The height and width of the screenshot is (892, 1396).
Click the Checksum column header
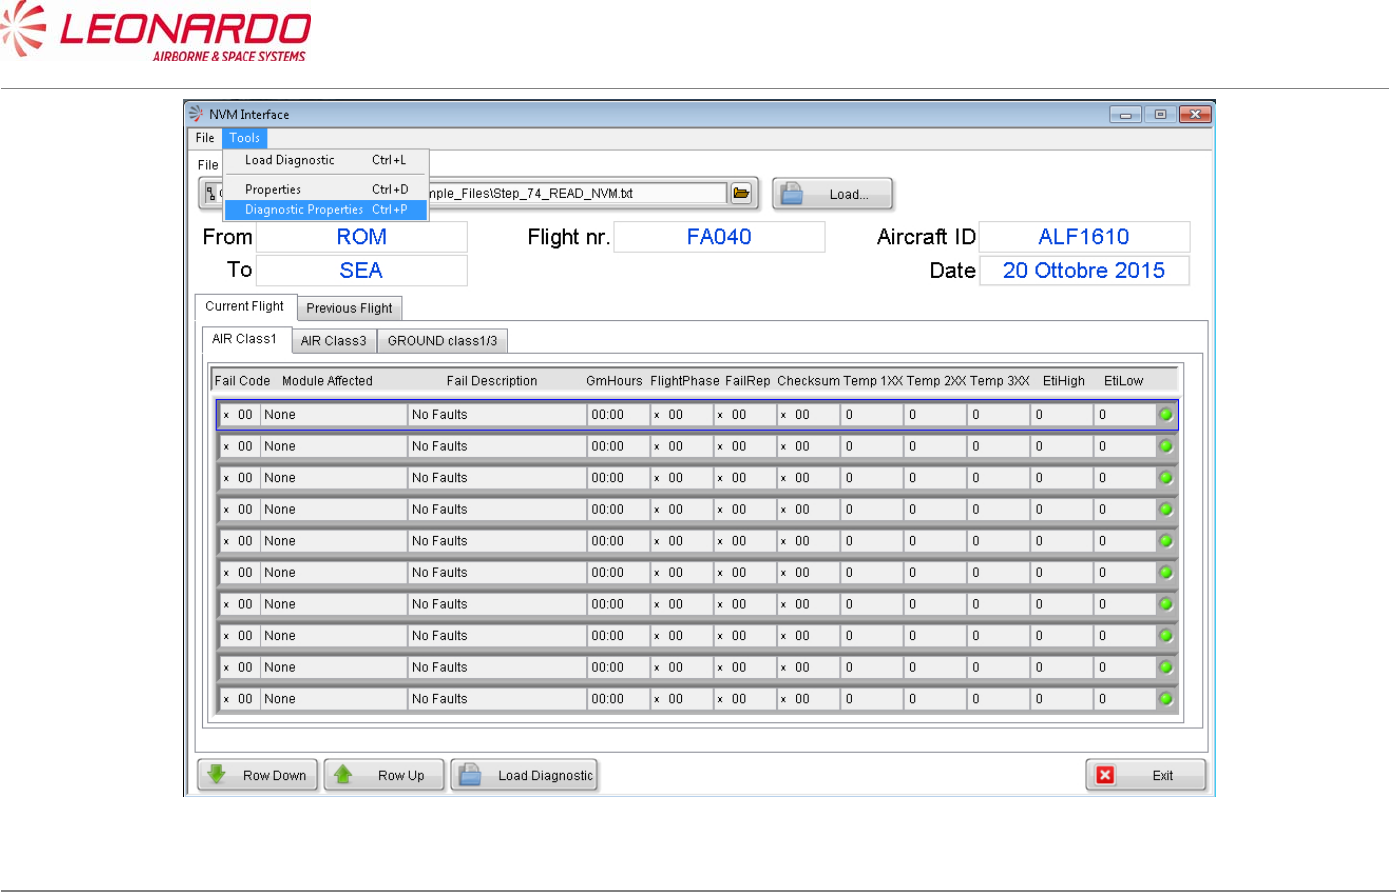(808, 381)
